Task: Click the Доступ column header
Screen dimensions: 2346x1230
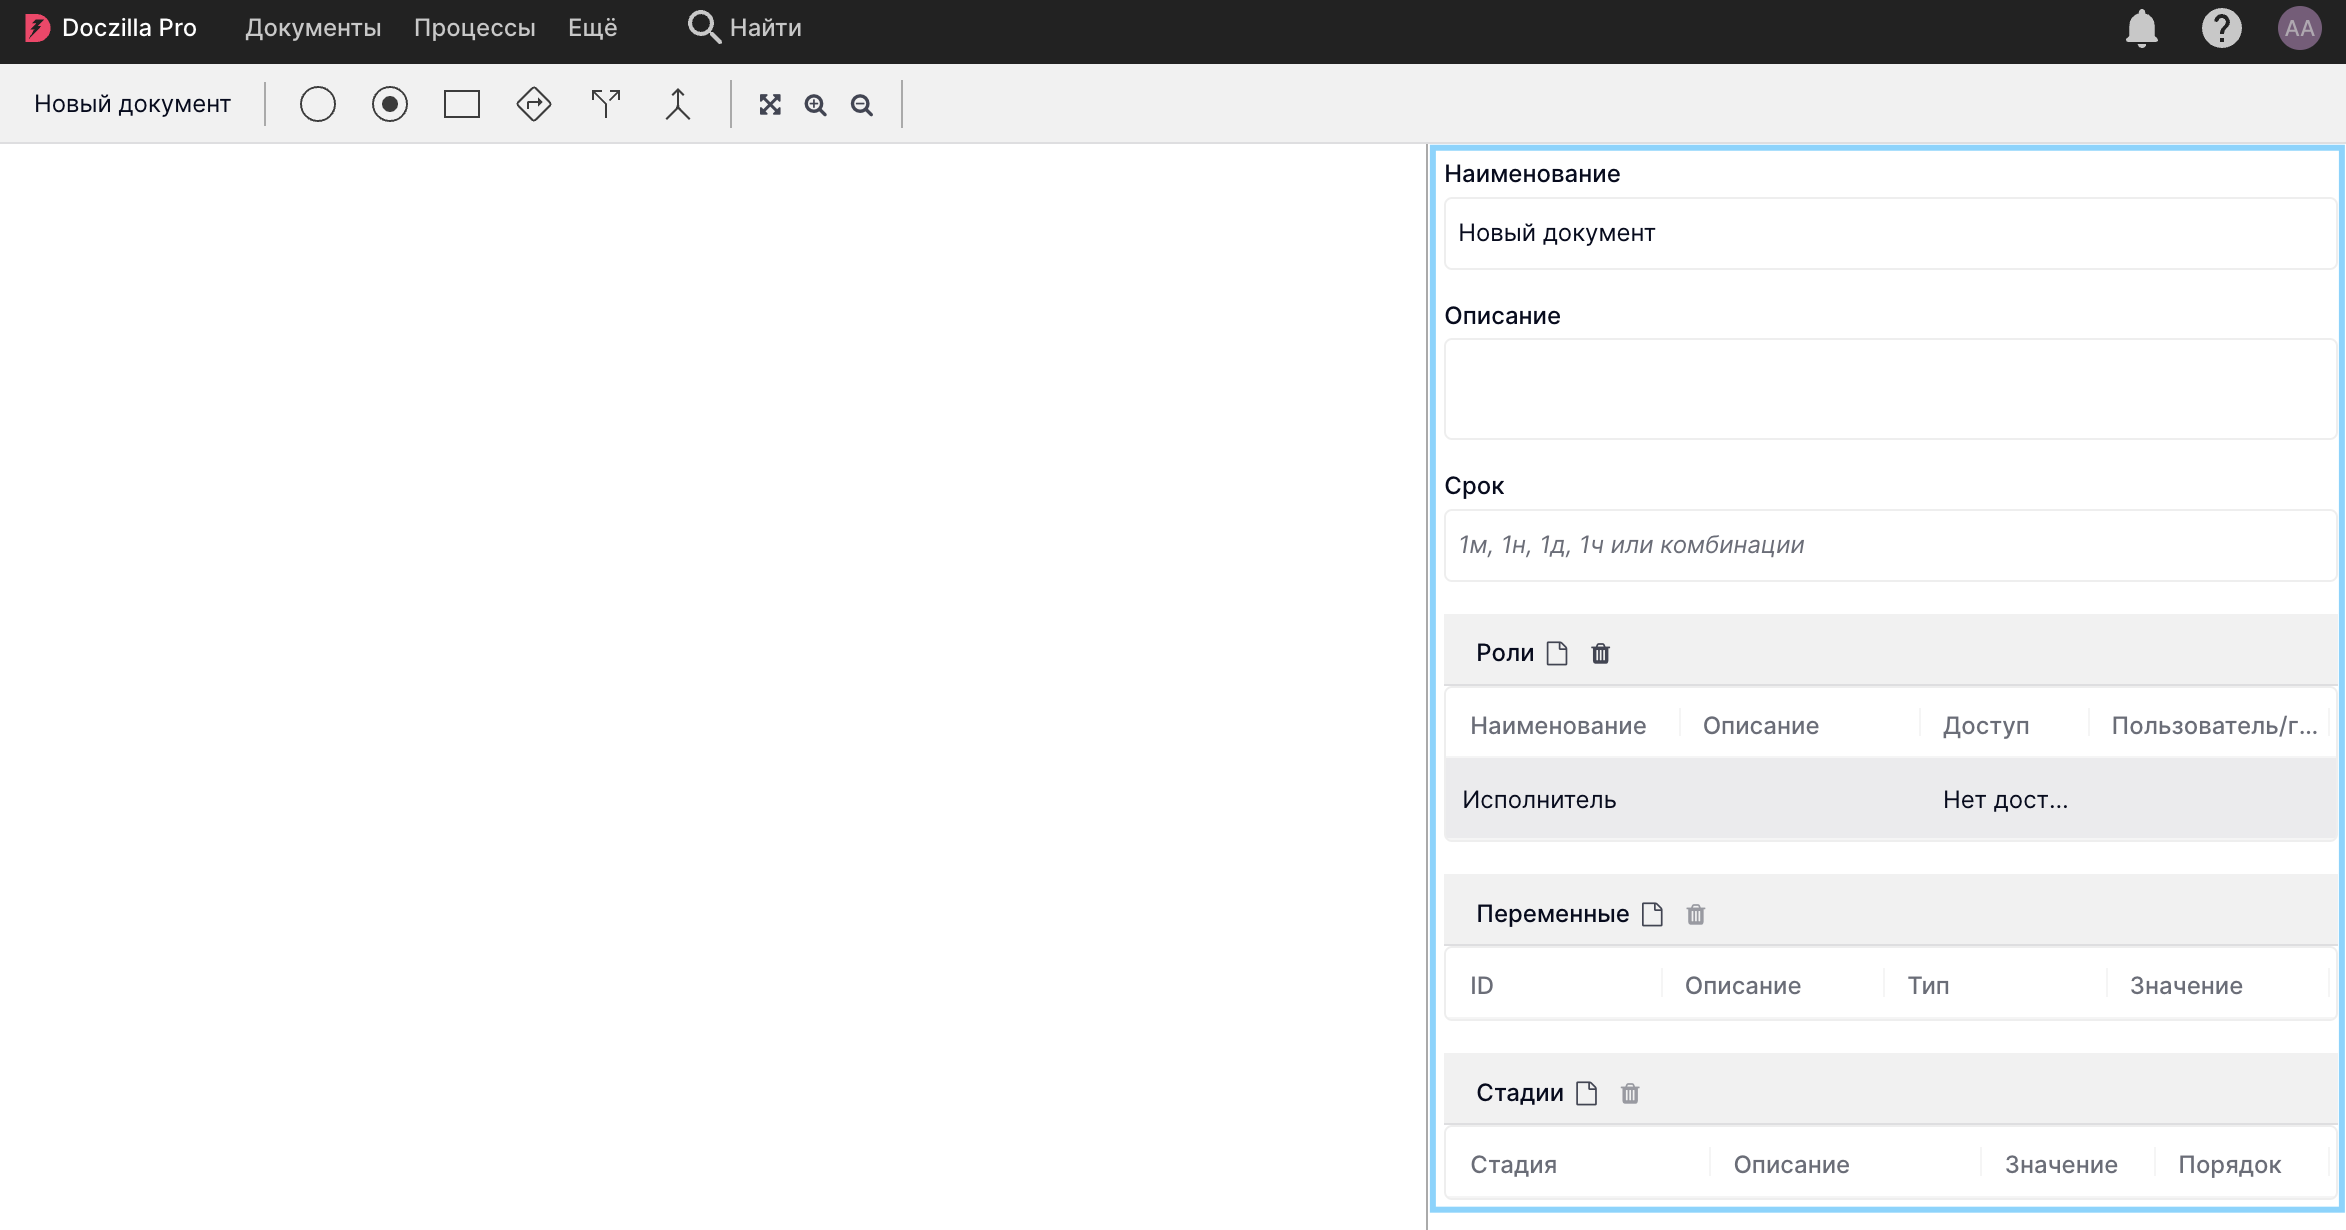Action: [x=1986, y=726]
